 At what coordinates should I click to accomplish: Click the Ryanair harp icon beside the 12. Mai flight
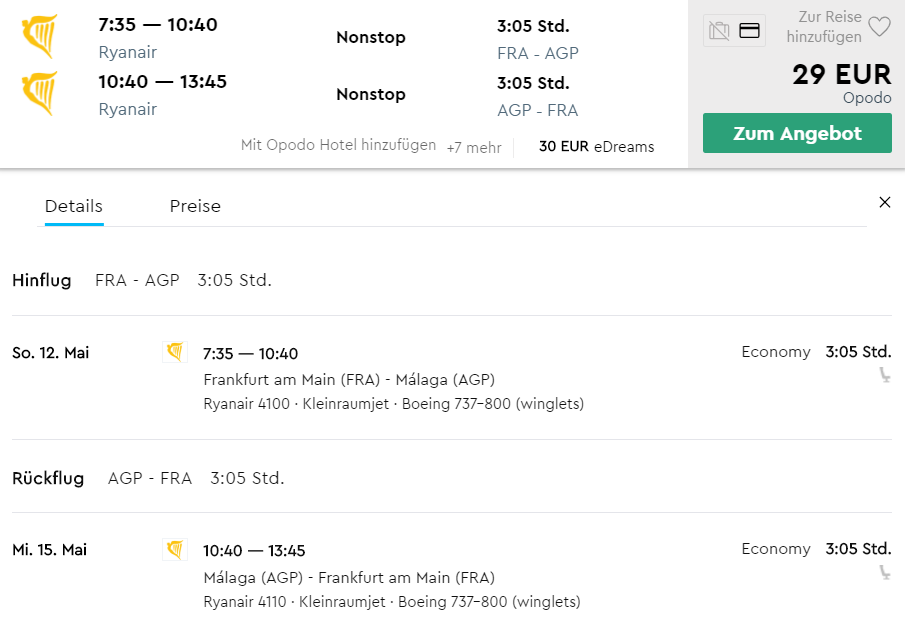[x=174, y=351]
